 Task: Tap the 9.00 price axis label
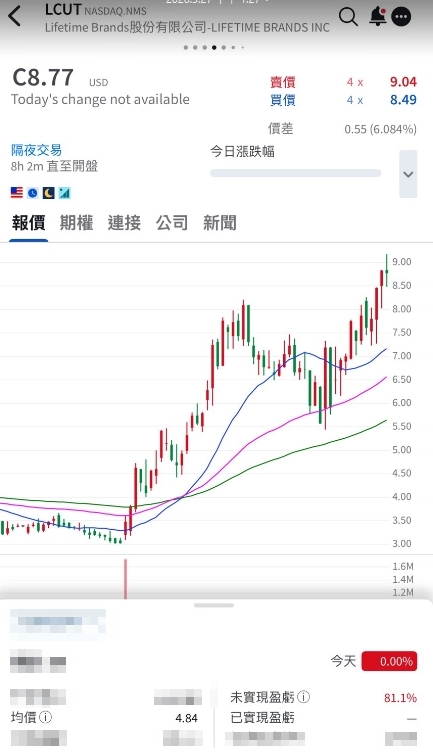click(x=402, y=262)
